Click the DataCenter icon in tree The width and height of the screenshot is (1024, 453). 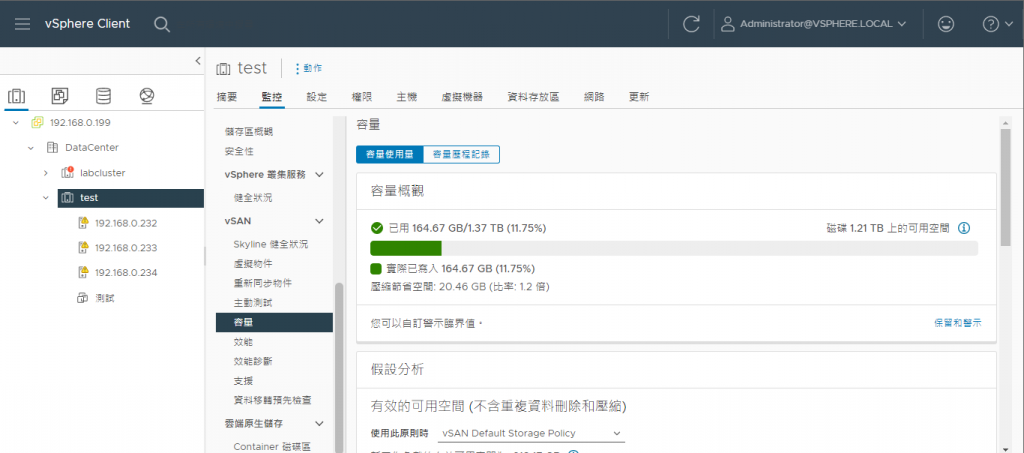52,148
